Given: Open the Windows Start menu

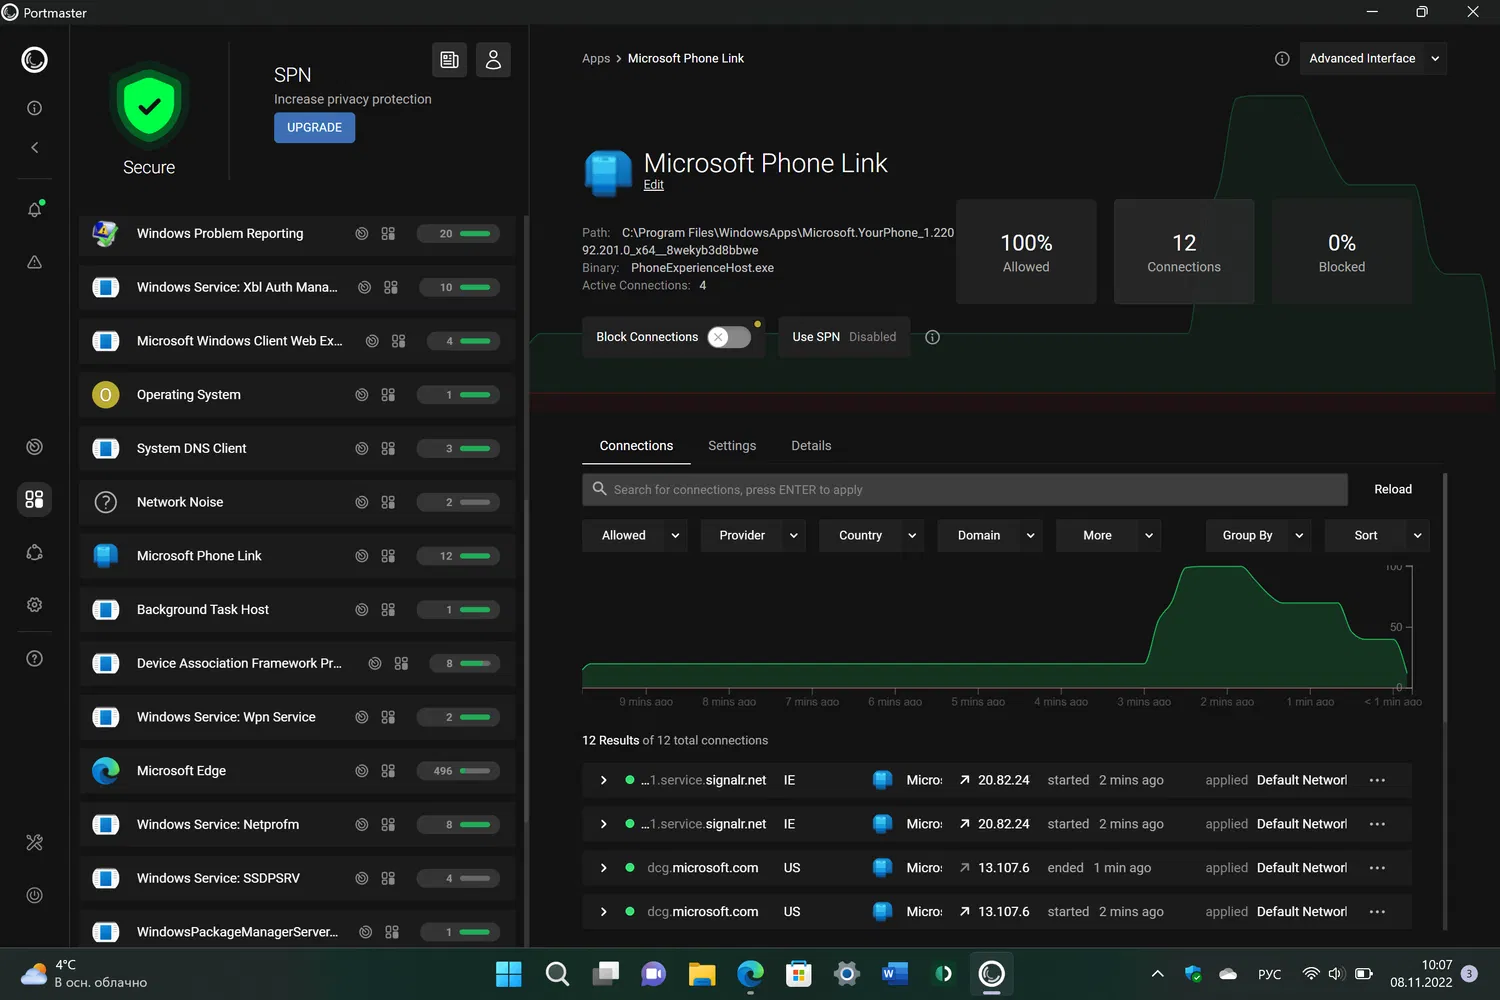Looking at the screenshot, I should 509,974.
